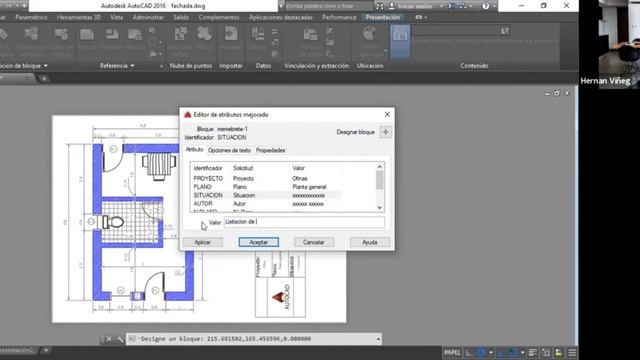Click the Referencia panel dialog launcher arrow
Screen dimensions: 640x360
161,66
